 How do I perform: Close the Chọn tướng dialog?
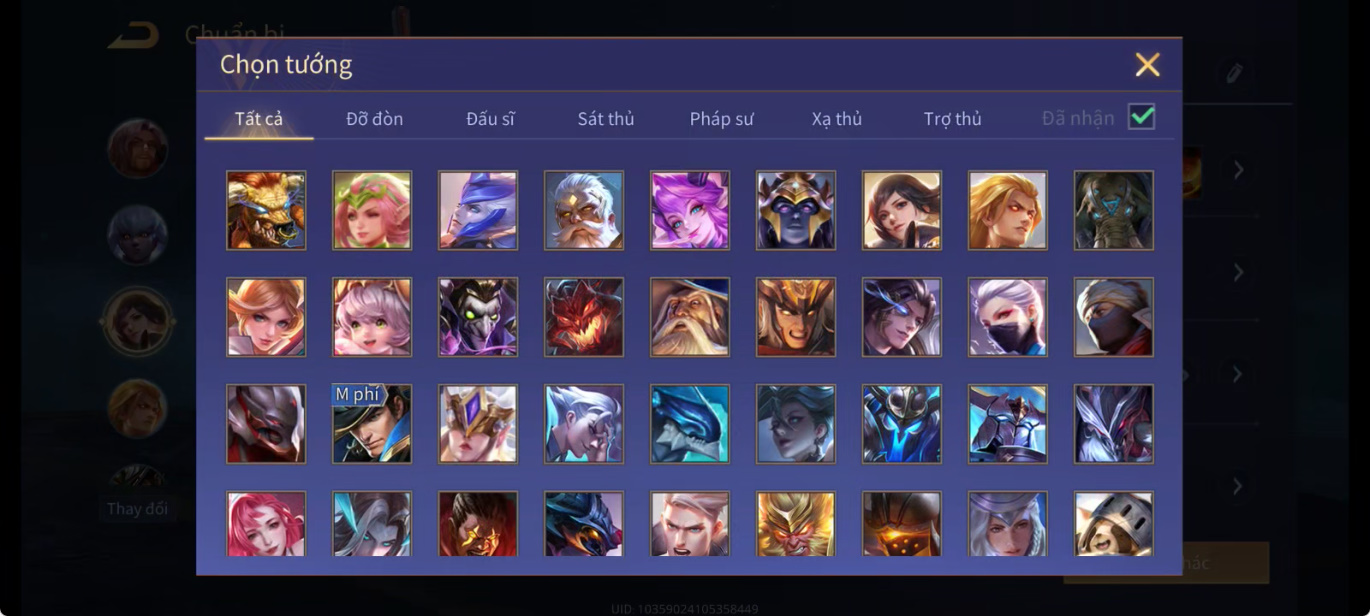pos(1147,65)
